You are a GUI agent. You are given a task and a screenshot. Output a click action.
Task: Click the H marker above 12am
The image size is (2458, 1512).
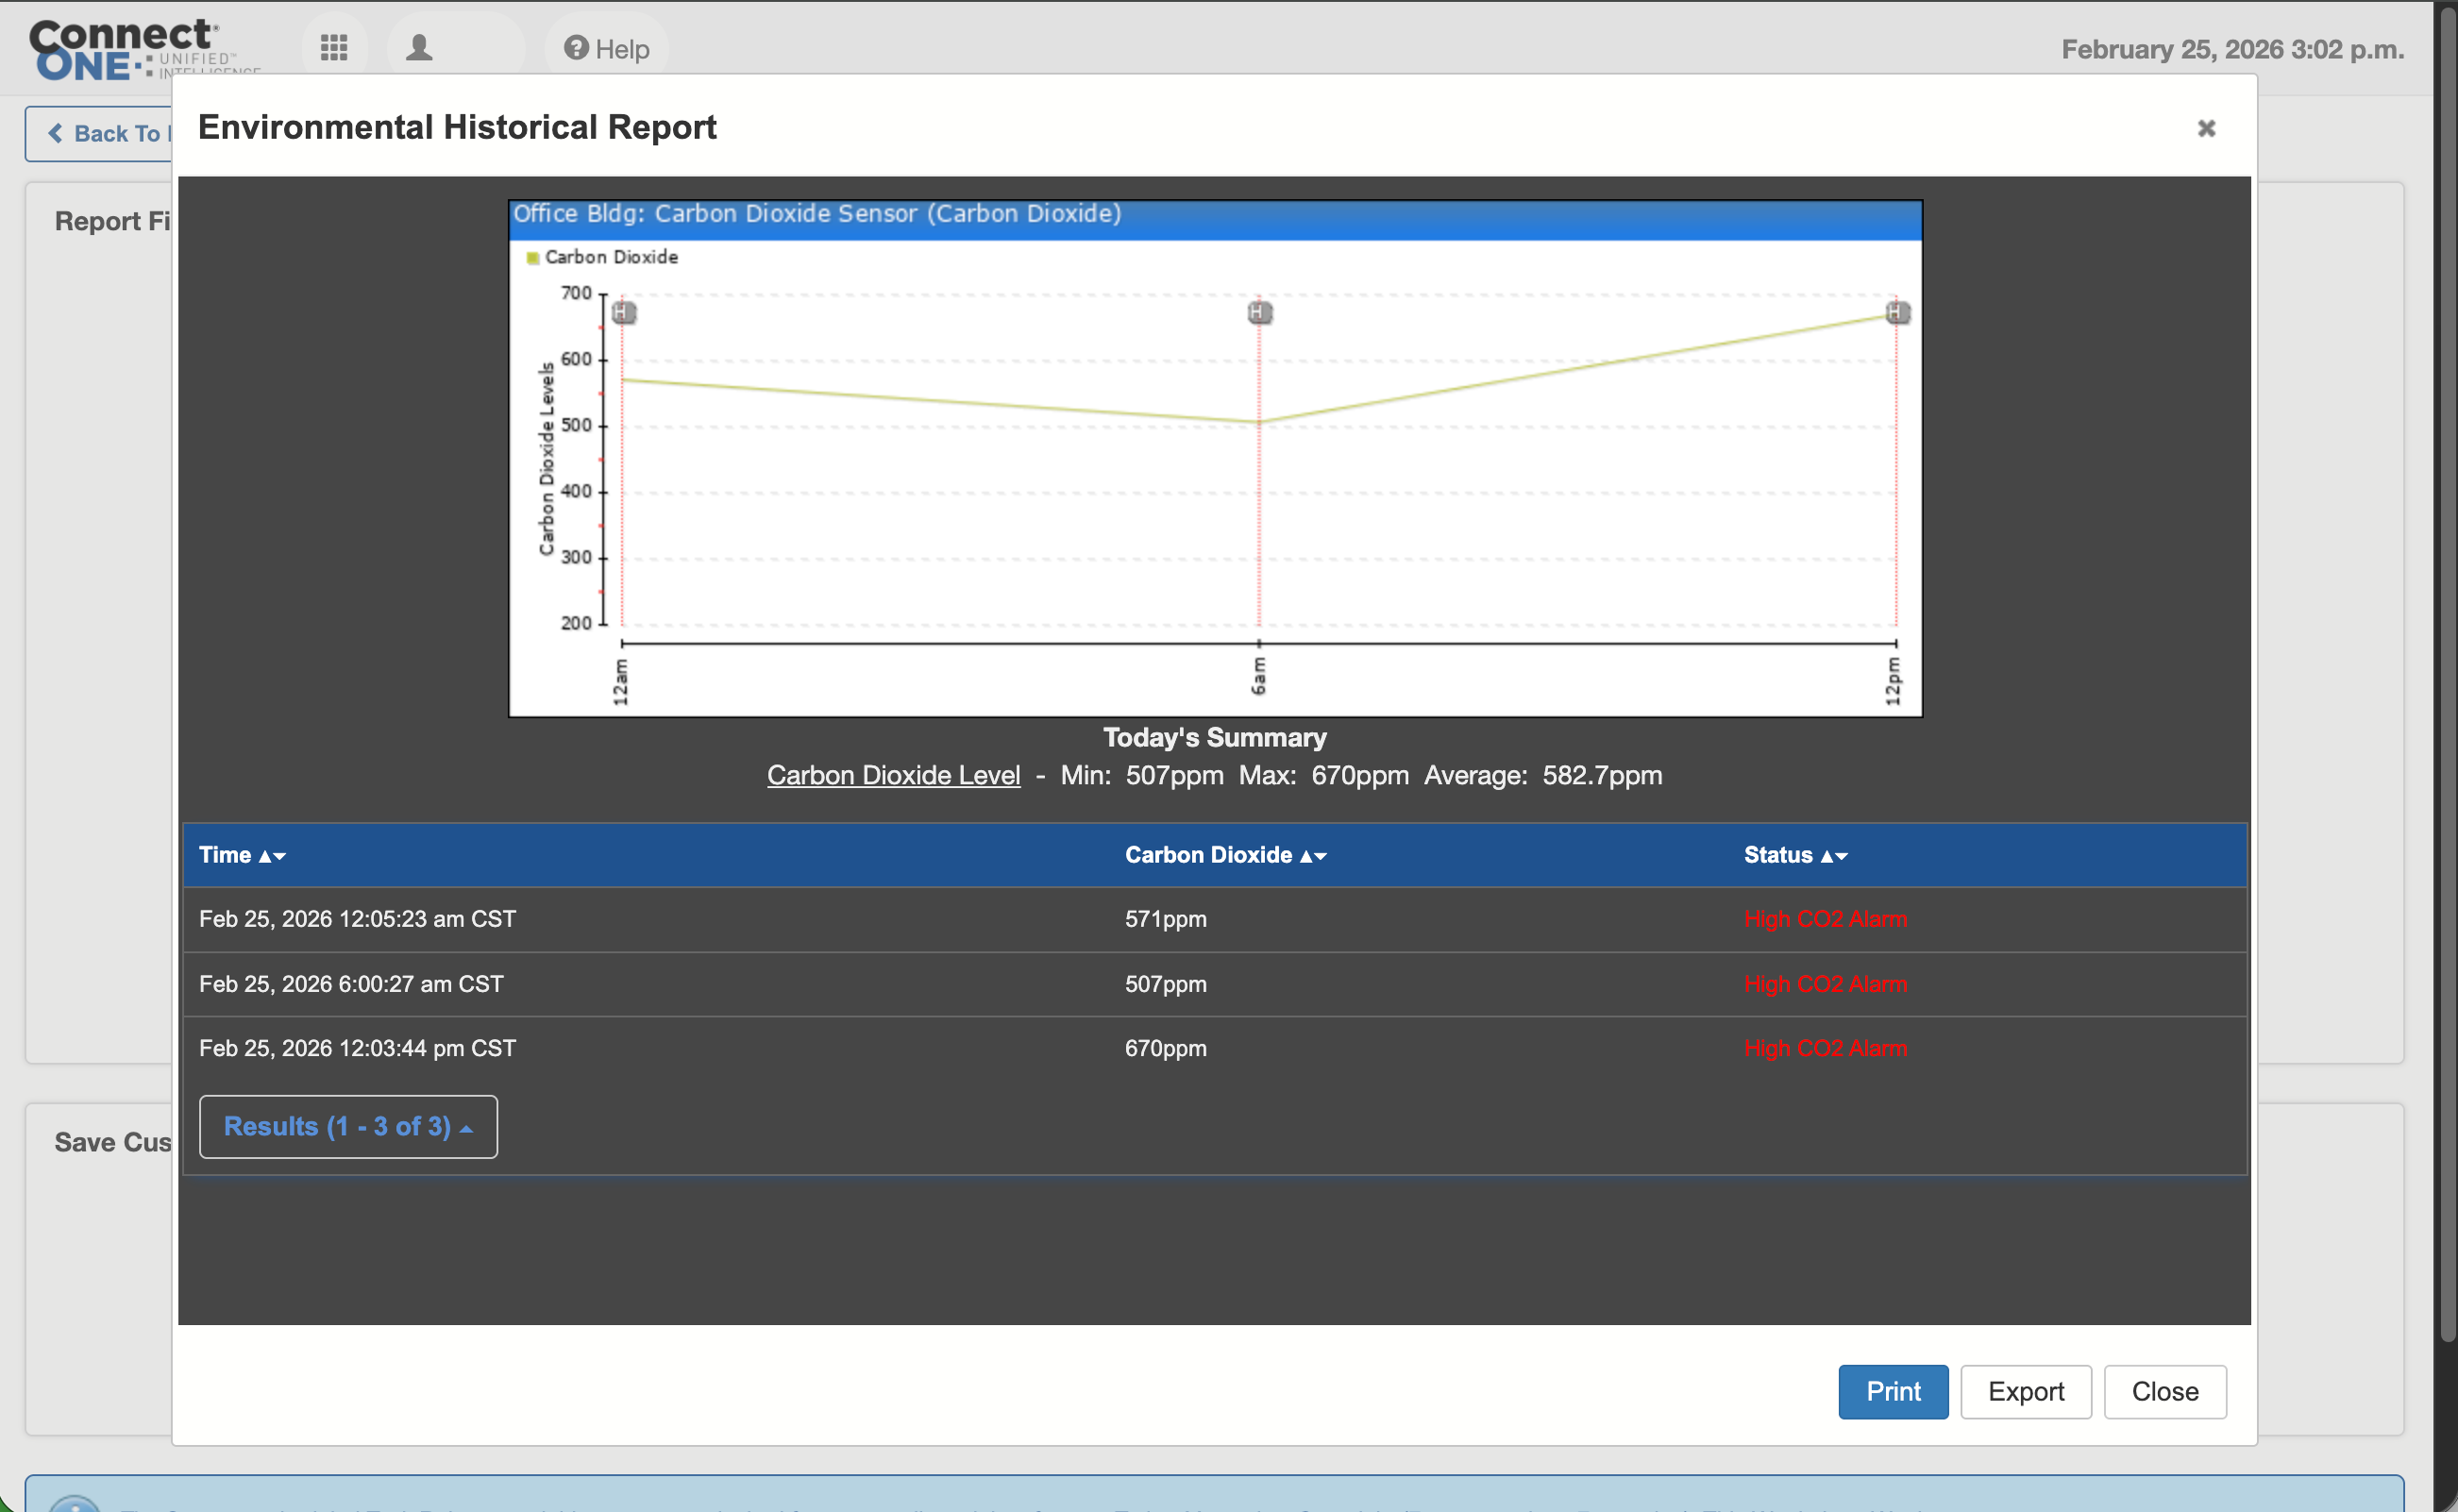point(624,313)
